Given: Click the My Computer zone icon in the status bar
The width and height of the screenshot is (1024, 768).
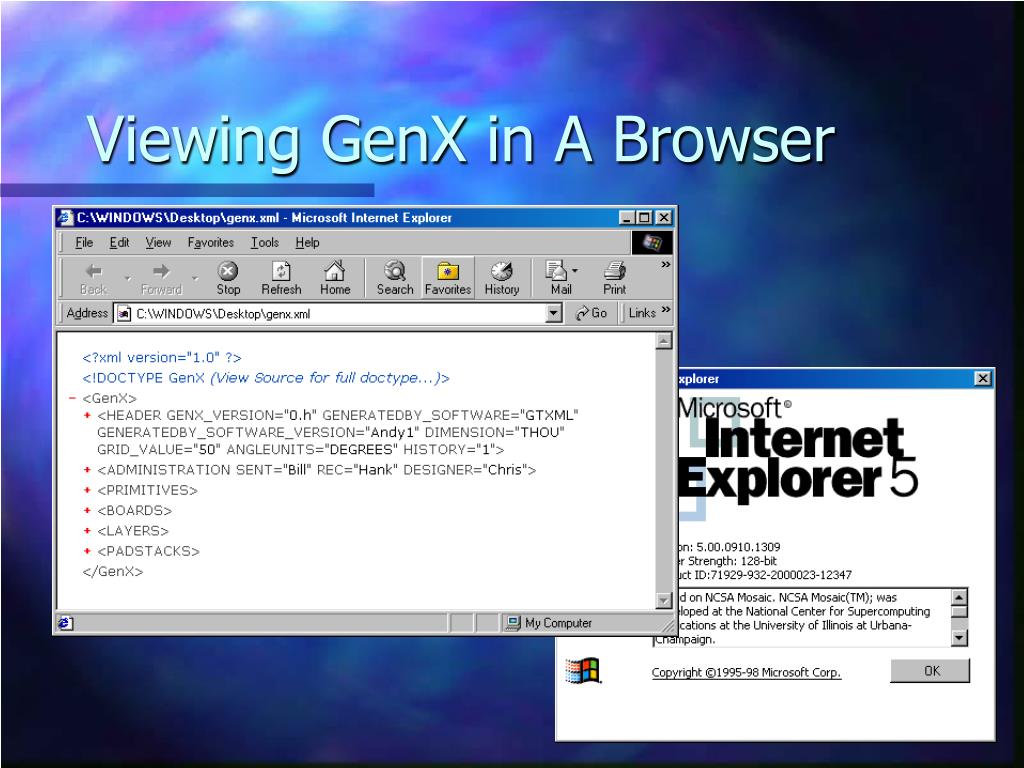Looking at the screenshot, I should click(x=513, y=622).
